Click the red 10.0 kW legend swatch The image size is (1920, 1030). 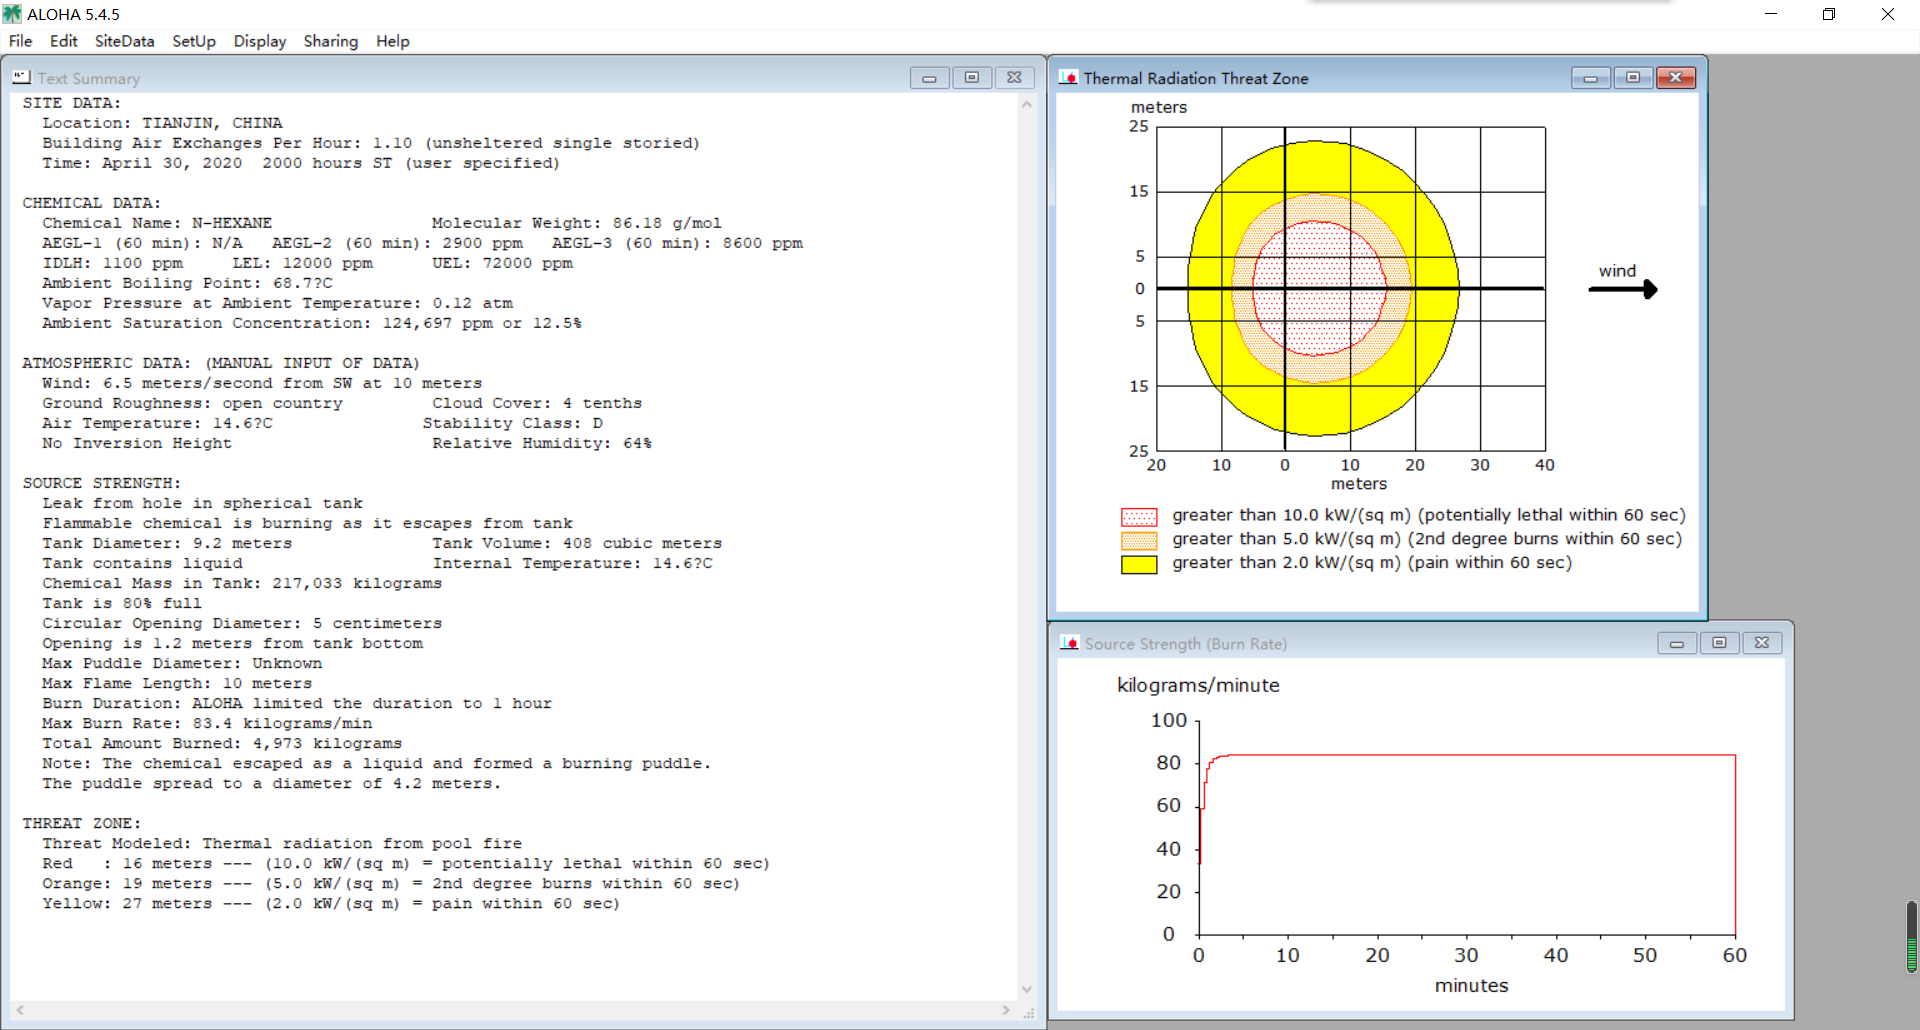[x=1139, y=517]
